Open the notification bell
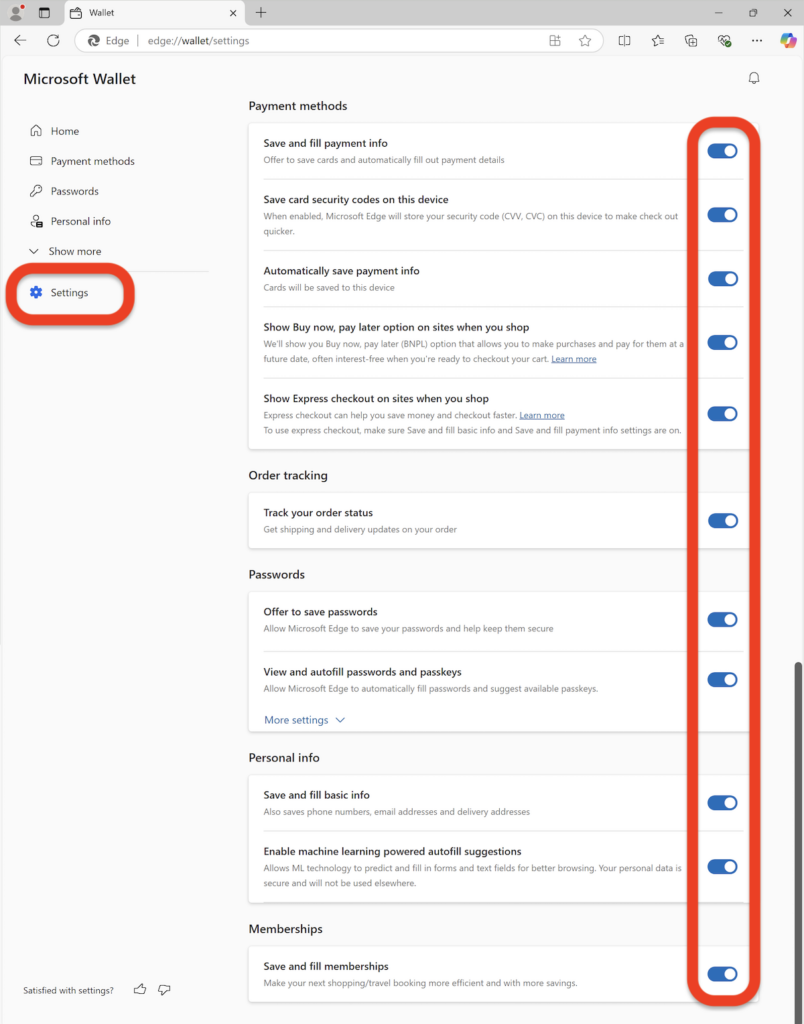 click(754, 77)
